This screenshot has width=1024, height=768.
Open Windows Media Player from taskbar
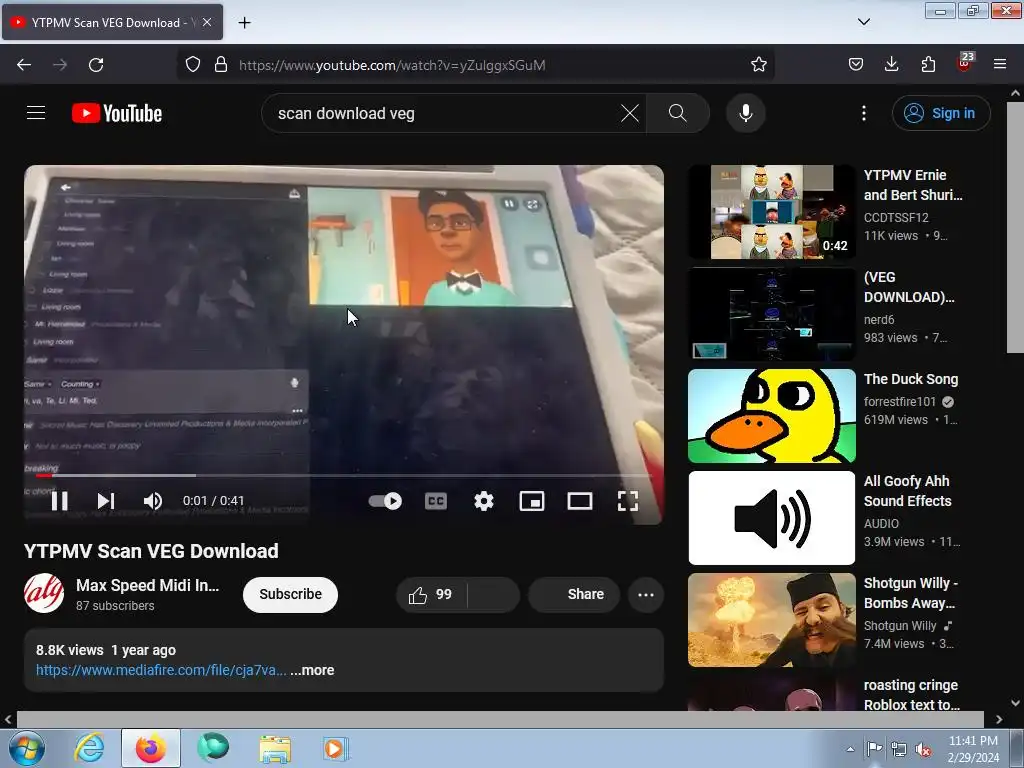336,748
